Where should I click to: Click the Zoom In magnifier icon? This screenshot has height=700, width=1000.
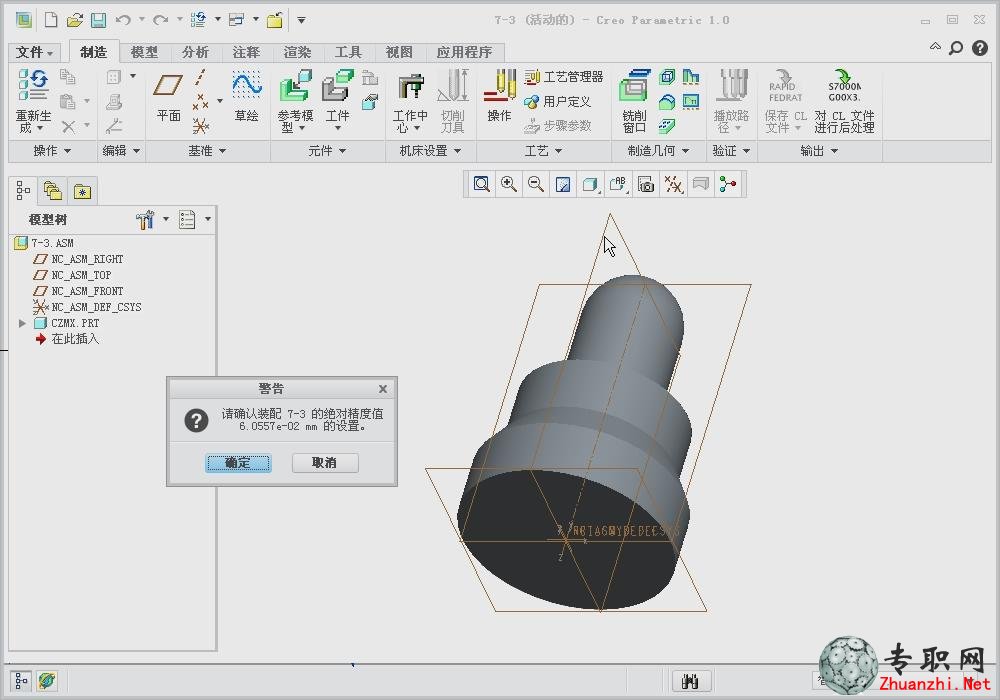pos(508,185)
